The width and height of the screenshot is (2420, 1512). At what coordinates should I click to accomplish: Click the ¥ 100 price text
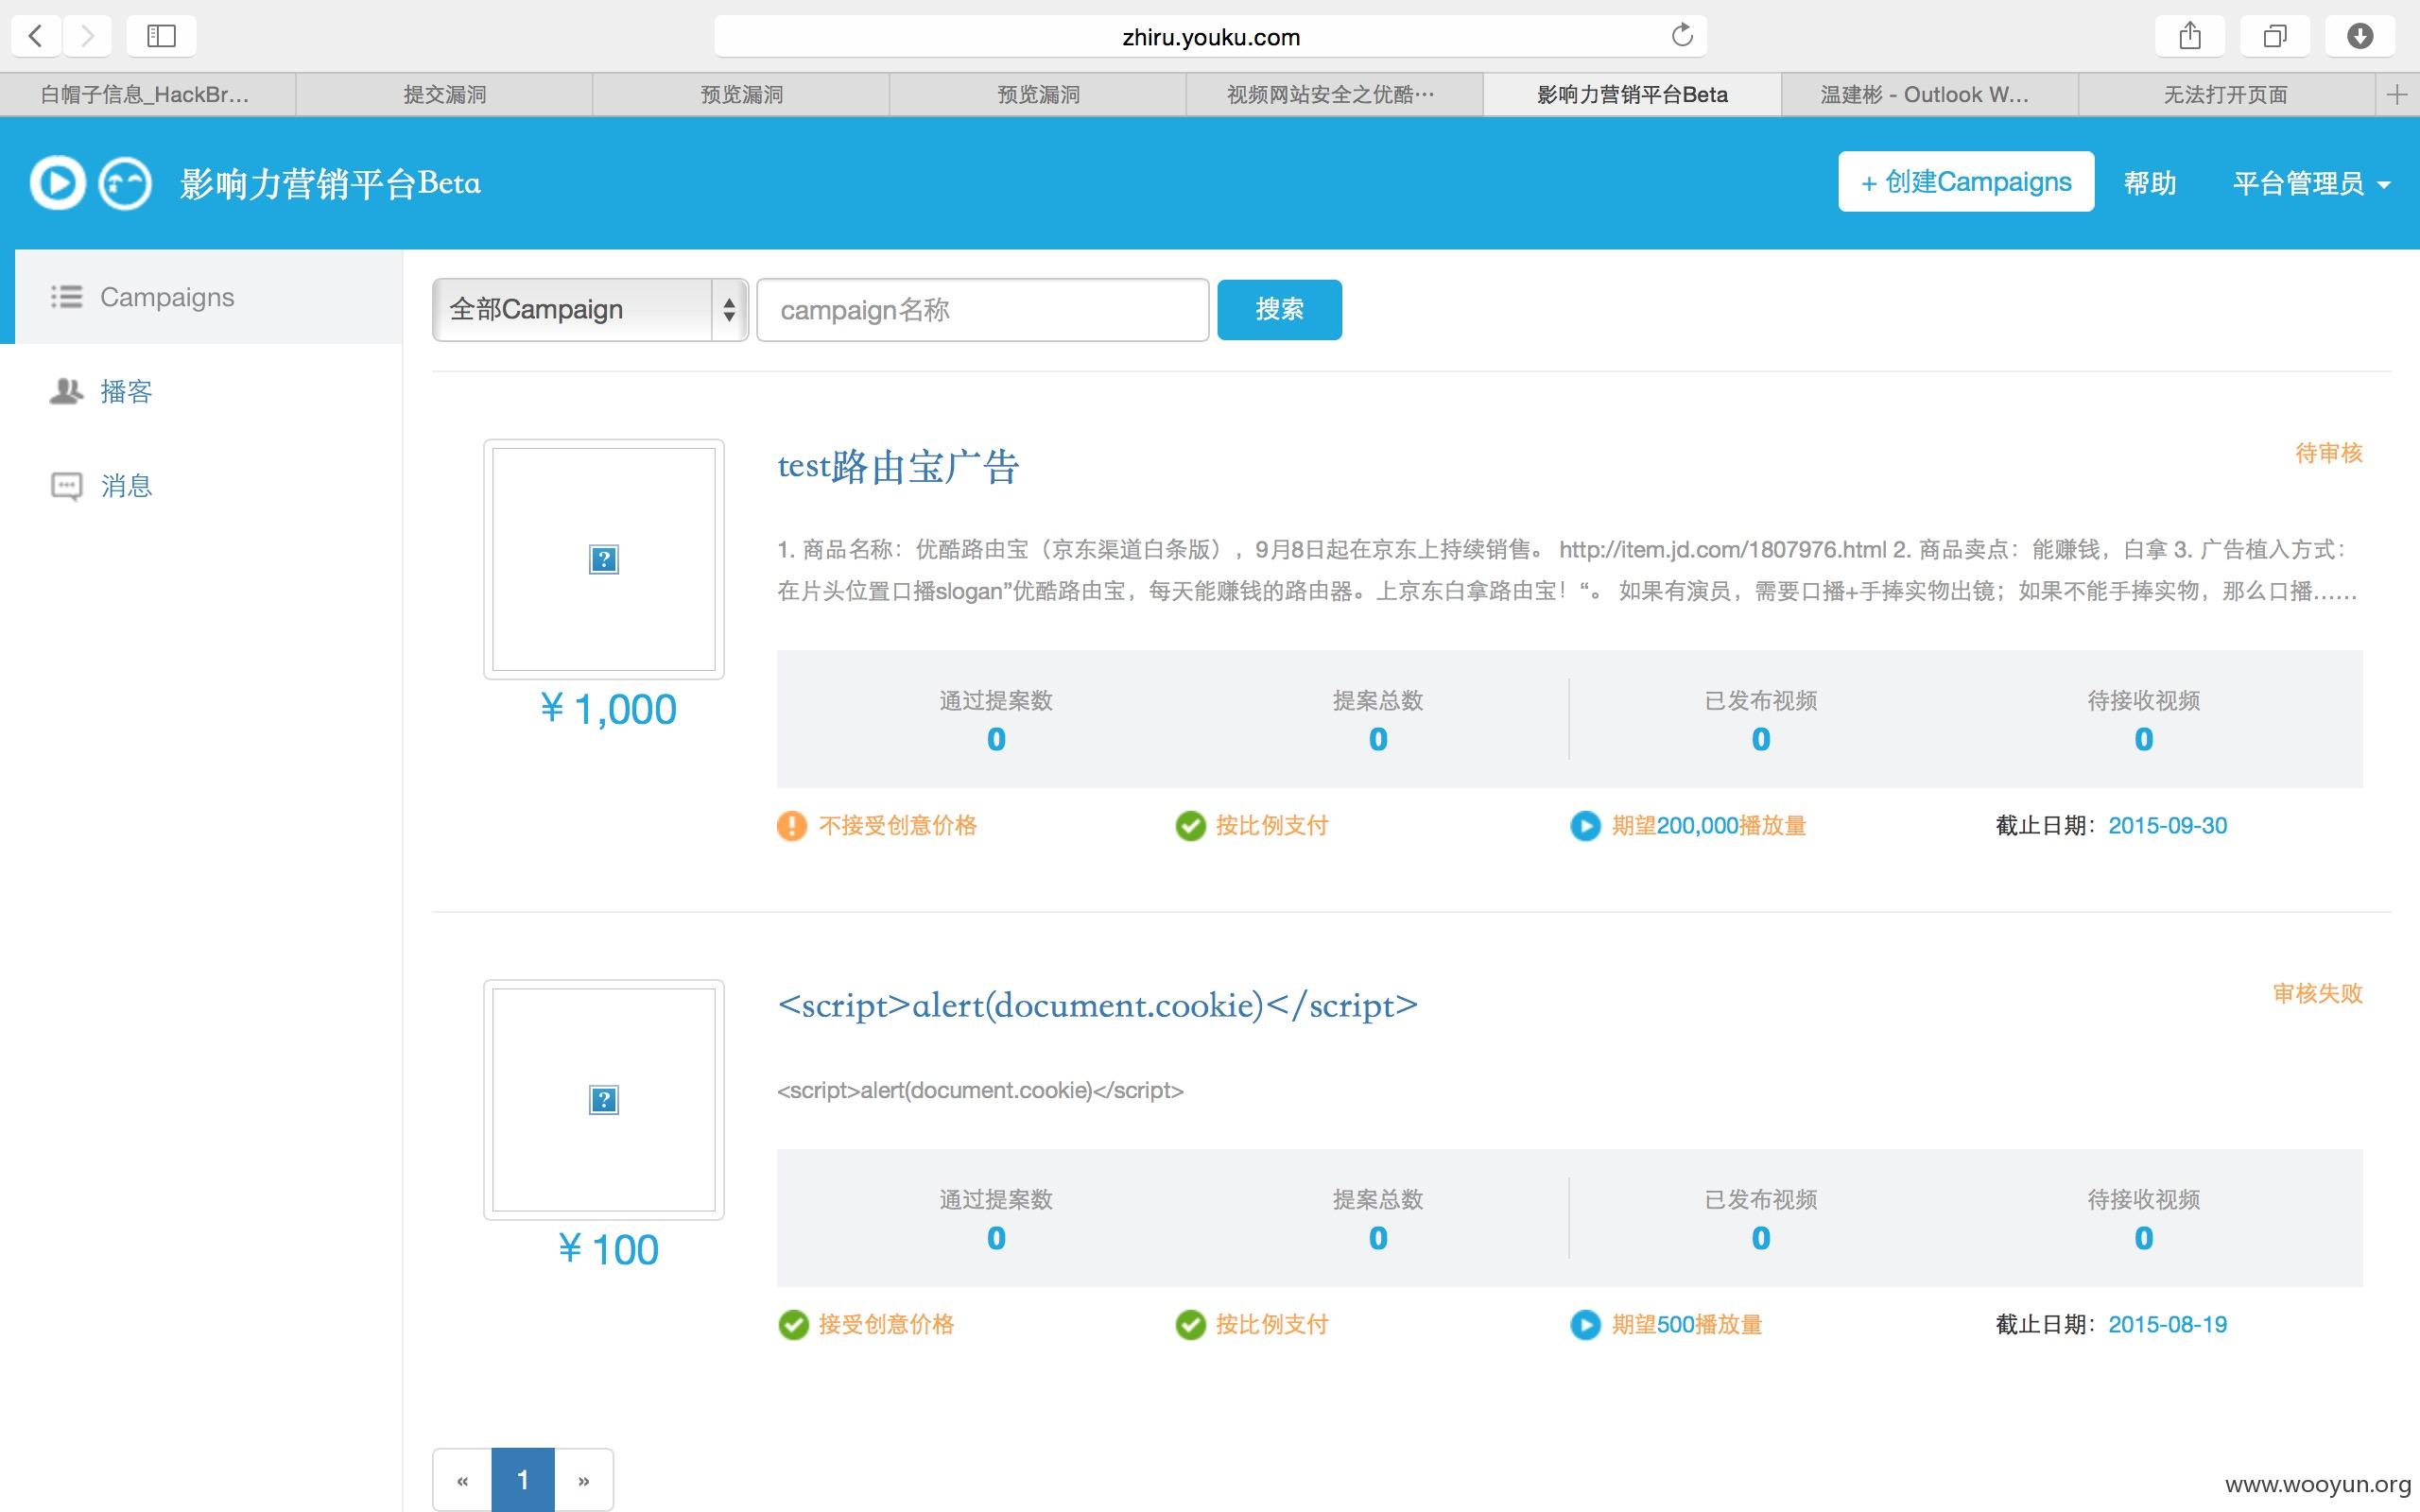[x=608, y=1250]
